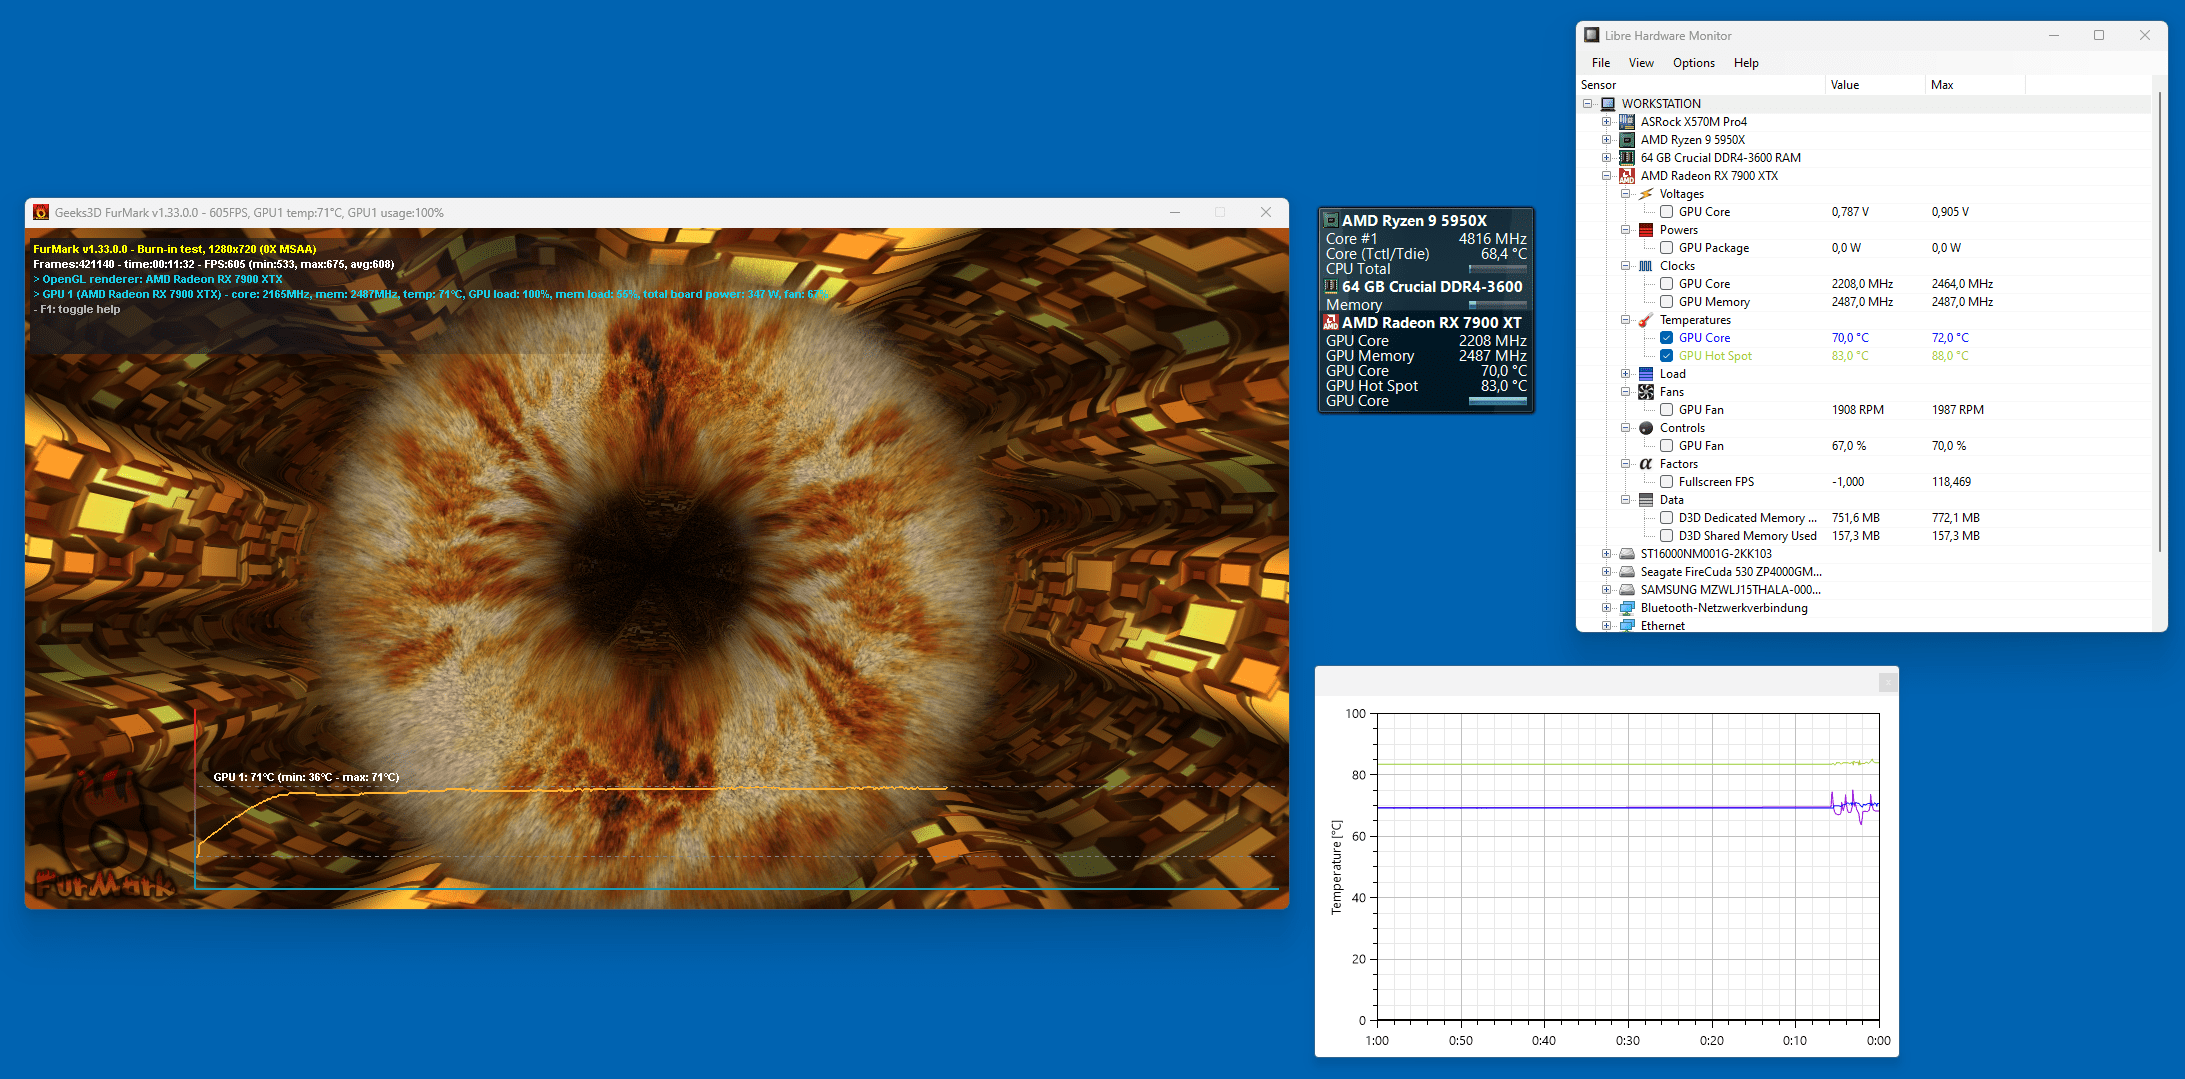Open the View menu
Image resolution: width=2185 pixels, height=1079 pixels.
(x=1641, y=63)
